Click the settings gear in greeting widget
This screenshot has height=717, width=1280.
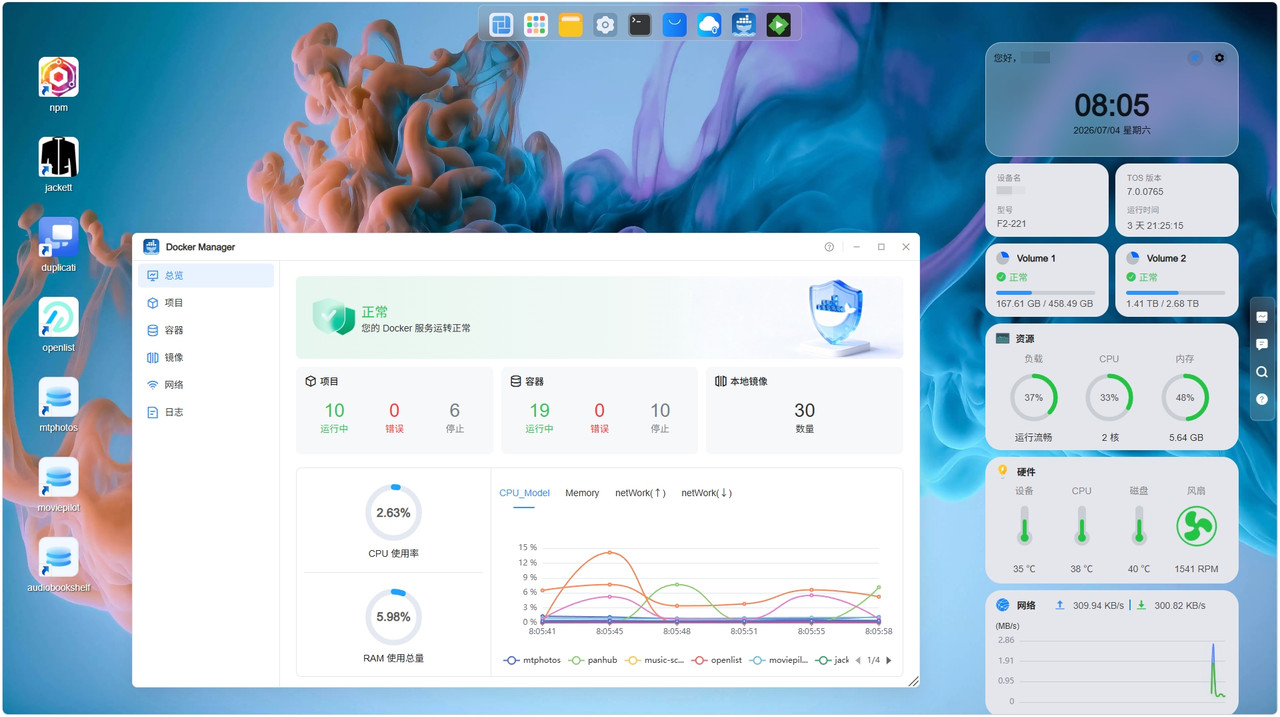click(1219, 58)
